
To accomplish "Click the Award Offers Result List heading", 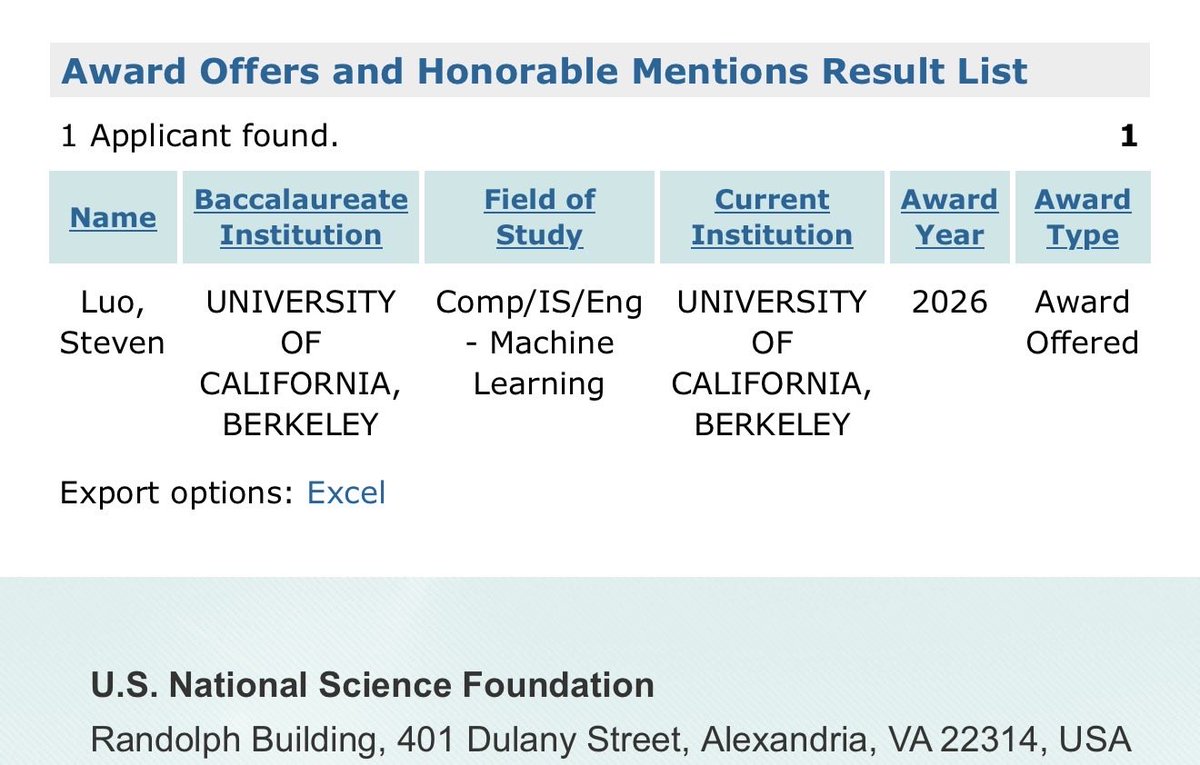I will 544,71.
